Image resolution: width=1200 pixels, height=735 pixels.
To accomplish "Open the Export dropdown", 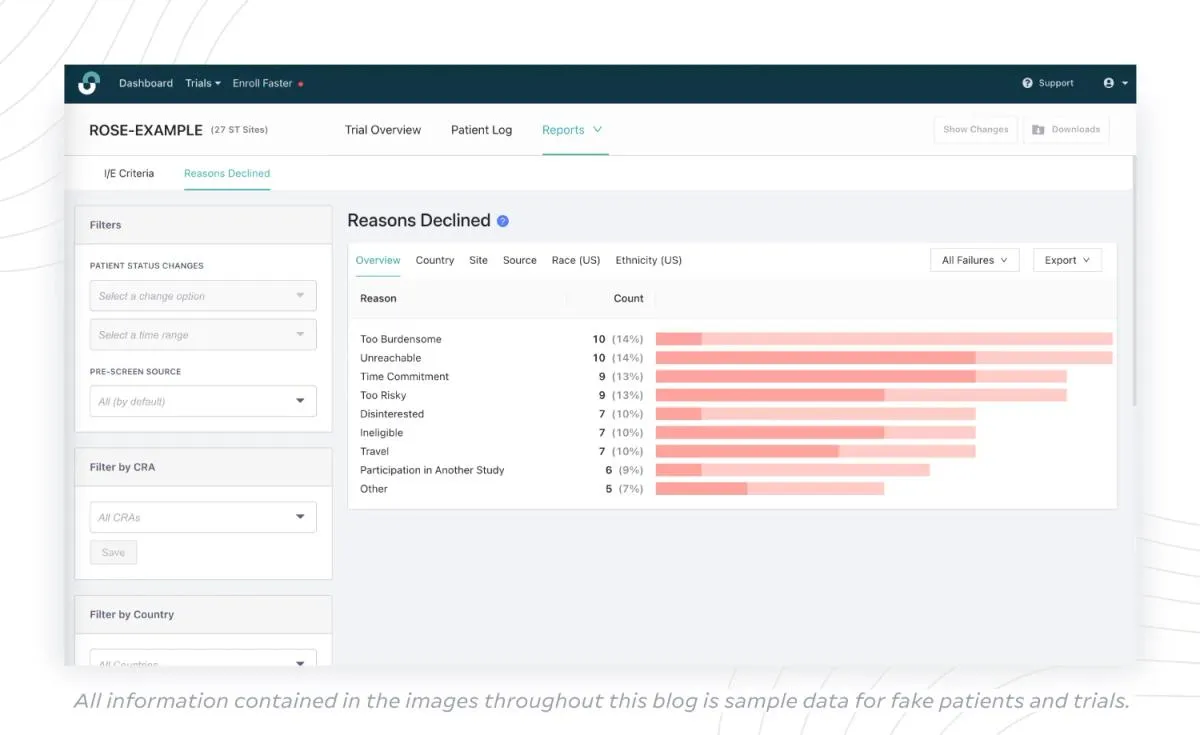I will click(x=1066, y=259).
